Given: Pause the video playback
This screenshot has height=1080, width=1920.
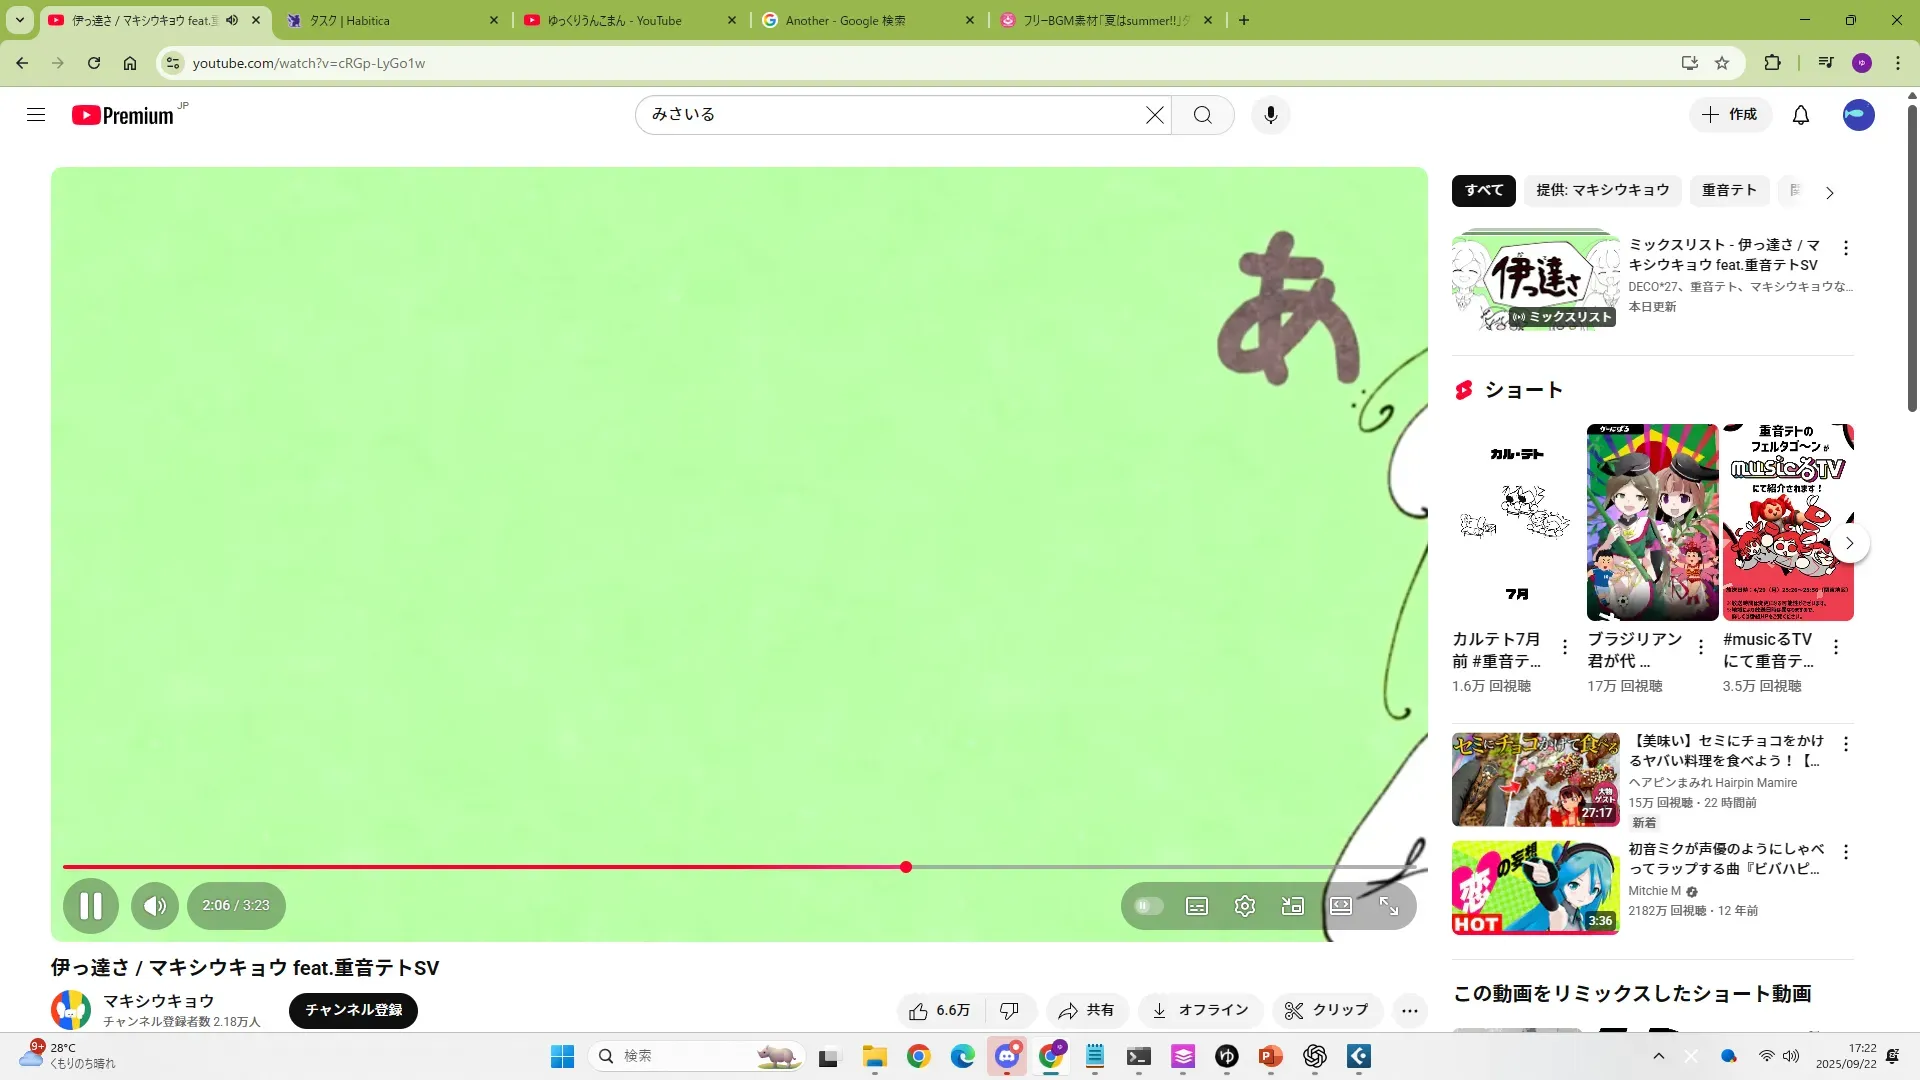Looking at the screenshot, I should (90, 906).
